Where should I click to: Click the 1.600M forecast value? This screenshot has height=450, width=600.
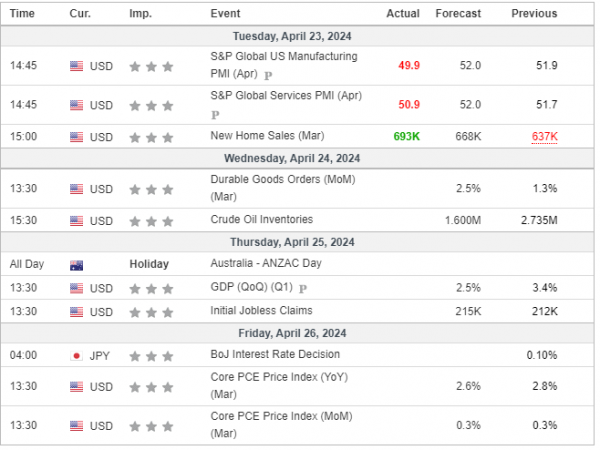click(x=463, y=220)
